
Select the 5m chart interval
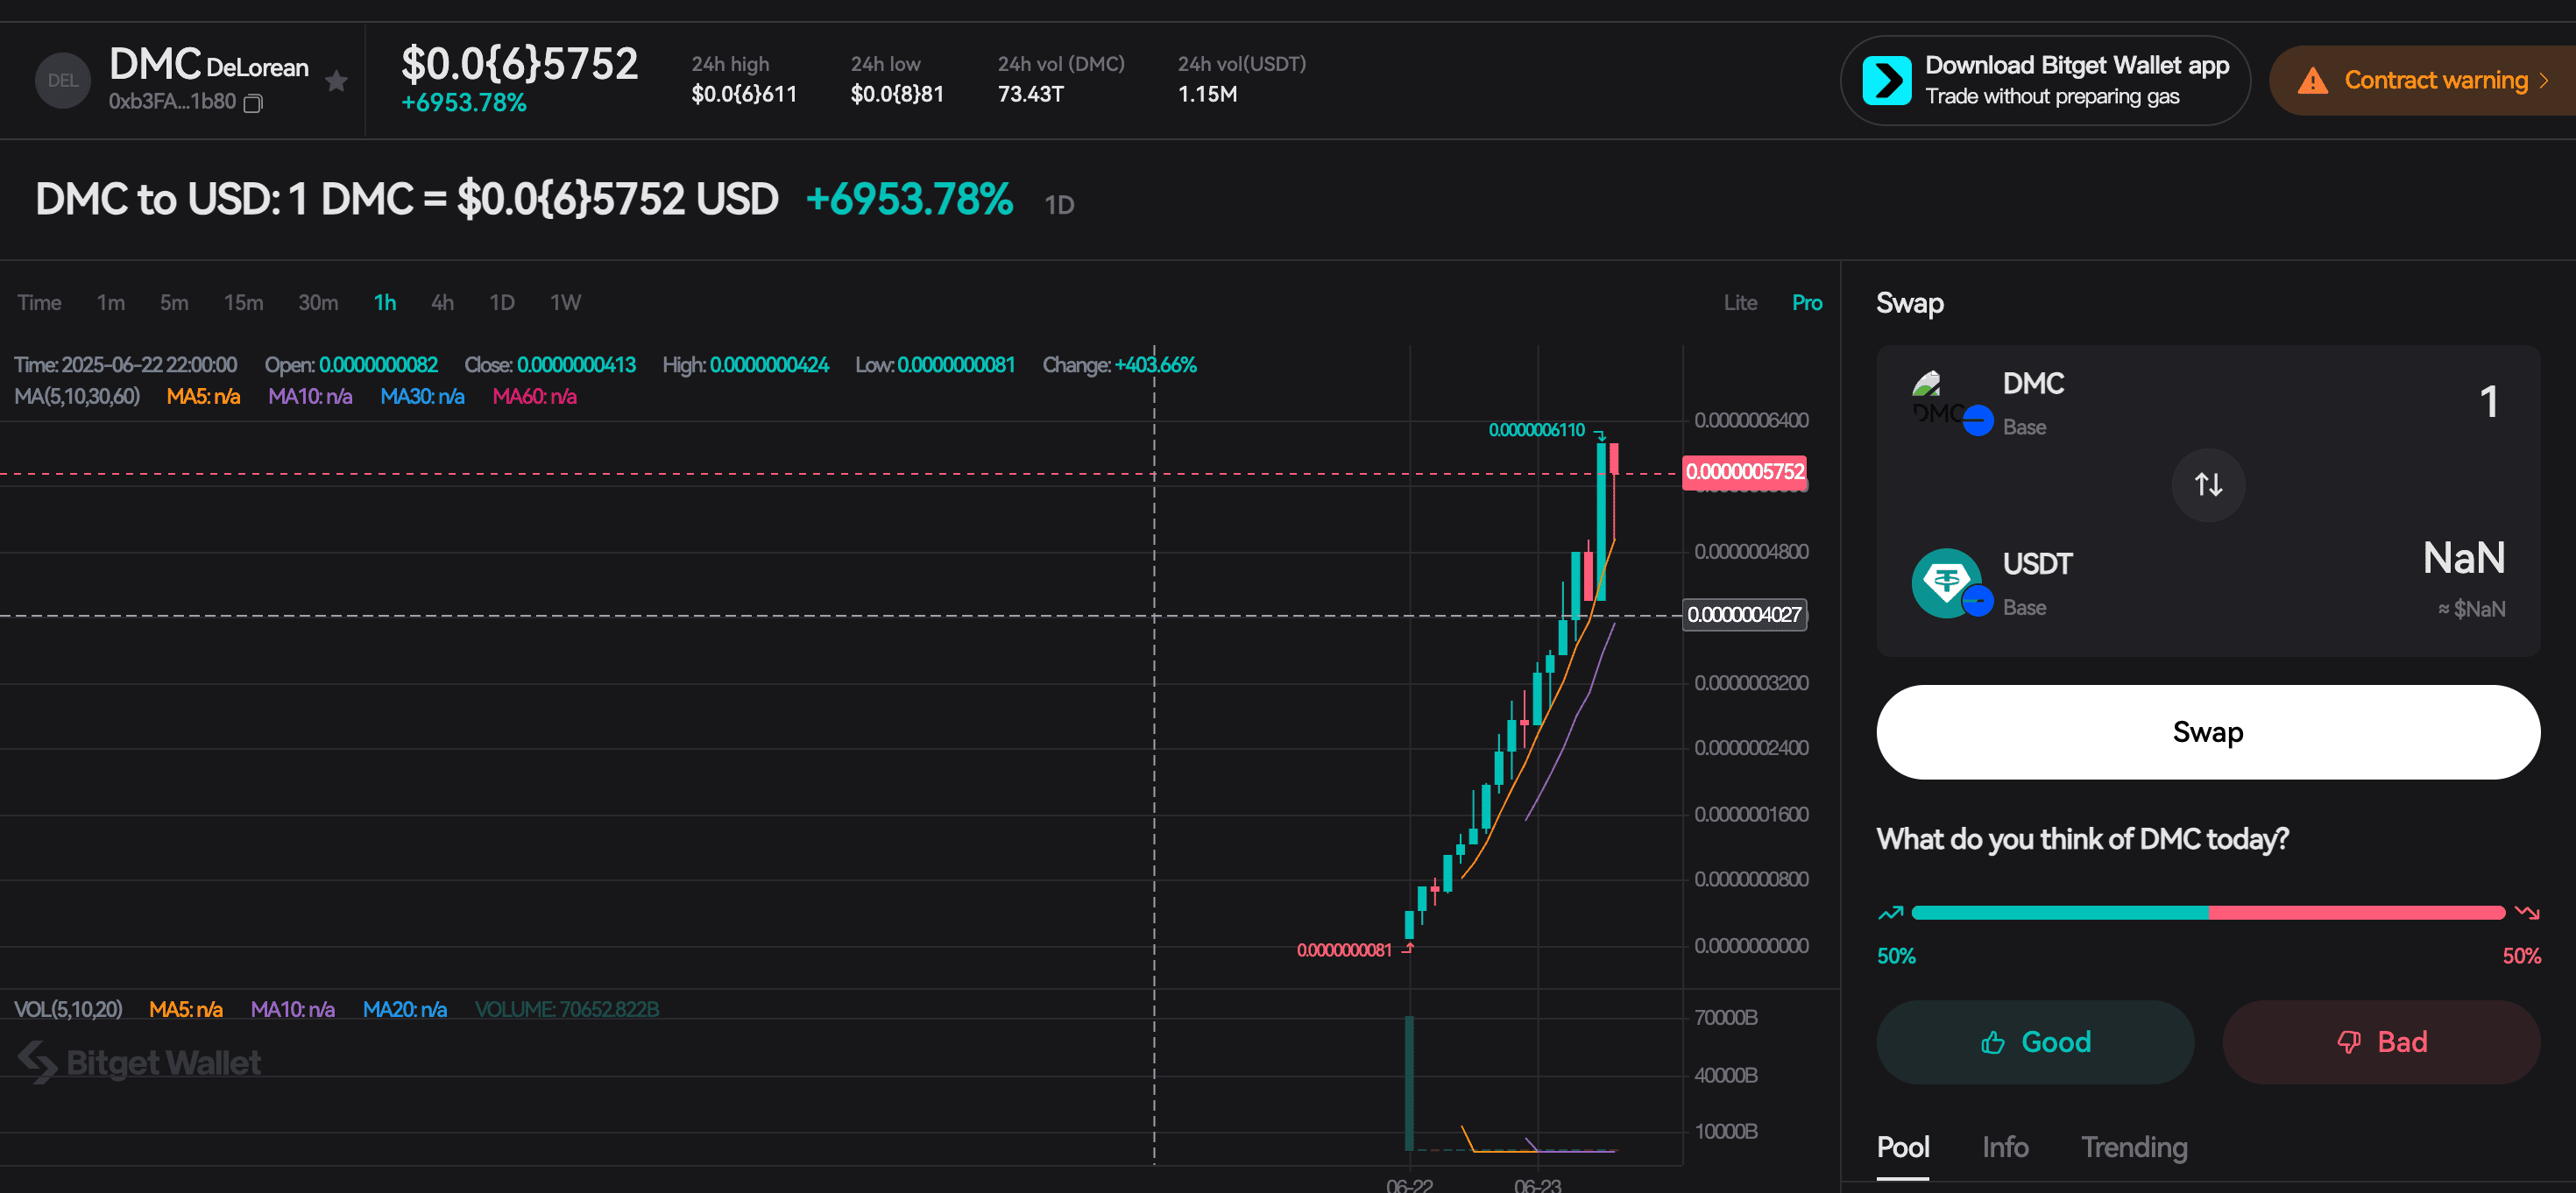point(174,303)
